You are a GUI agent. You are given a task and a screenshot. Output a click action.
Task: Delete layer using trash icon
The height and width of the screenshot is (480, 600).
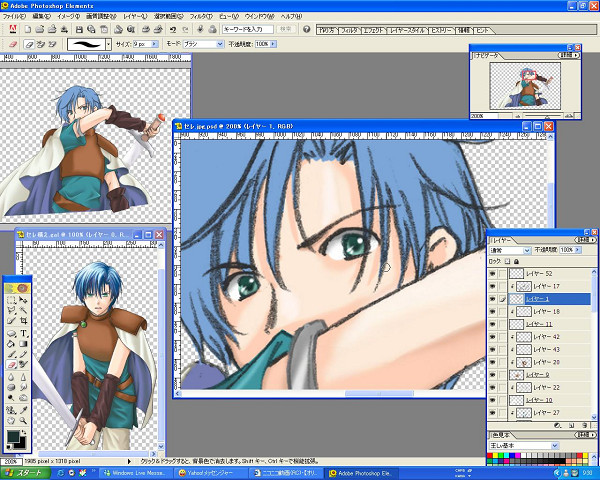[x=585, y=425]
